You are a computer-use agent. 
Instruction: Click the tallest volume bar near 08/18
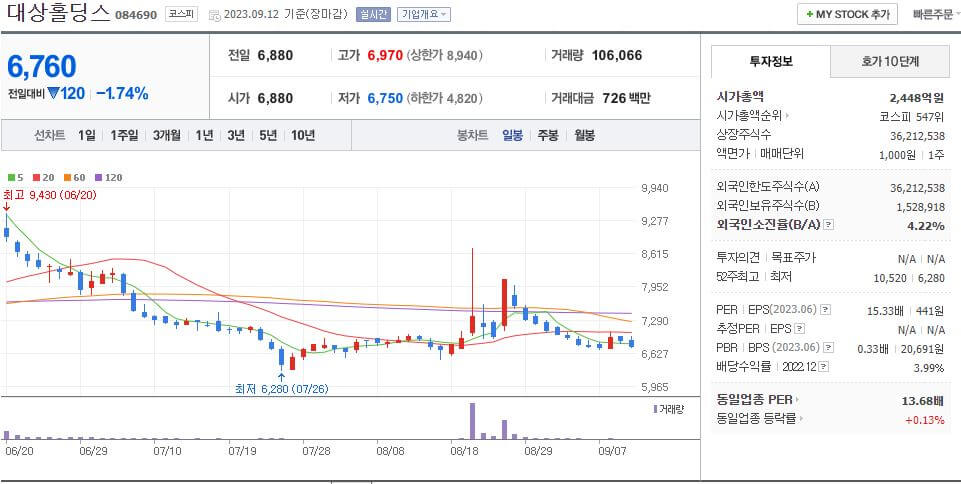(x=473, y=421)
